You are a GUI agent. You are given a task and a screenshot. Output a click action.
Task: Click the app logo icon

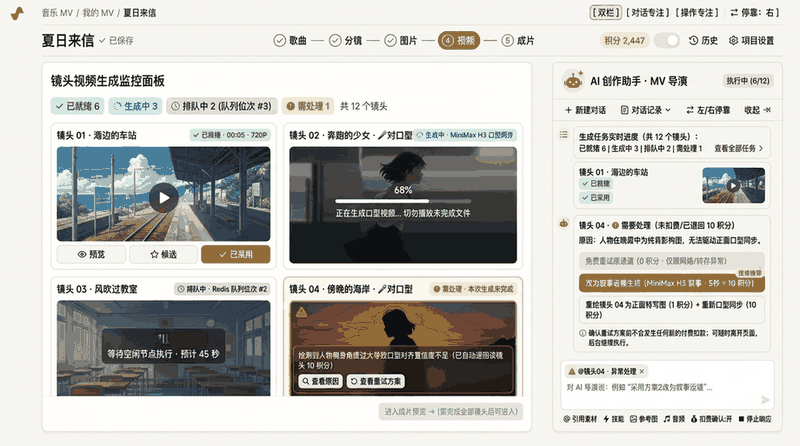point(17,13)
